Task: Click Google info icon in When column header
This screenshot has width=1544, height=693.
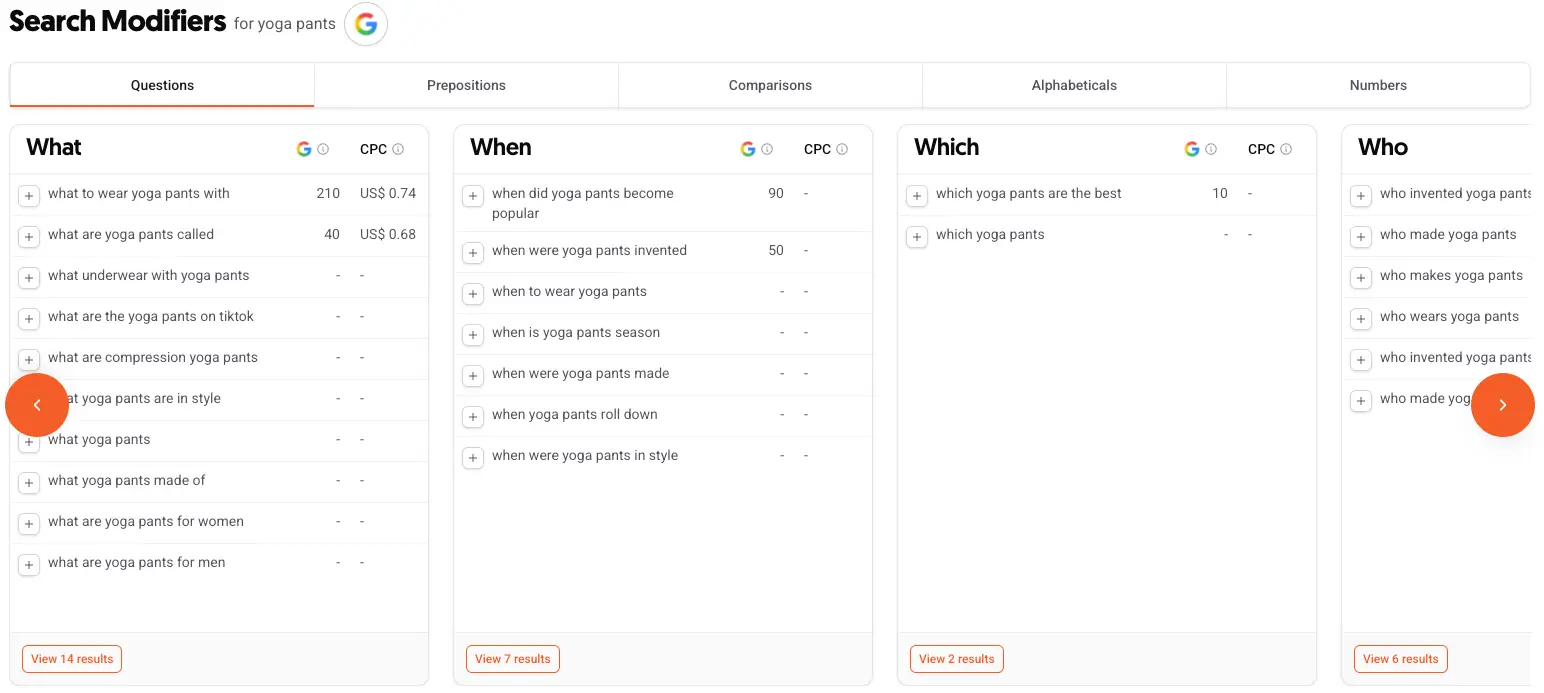Action: [767, 149]
